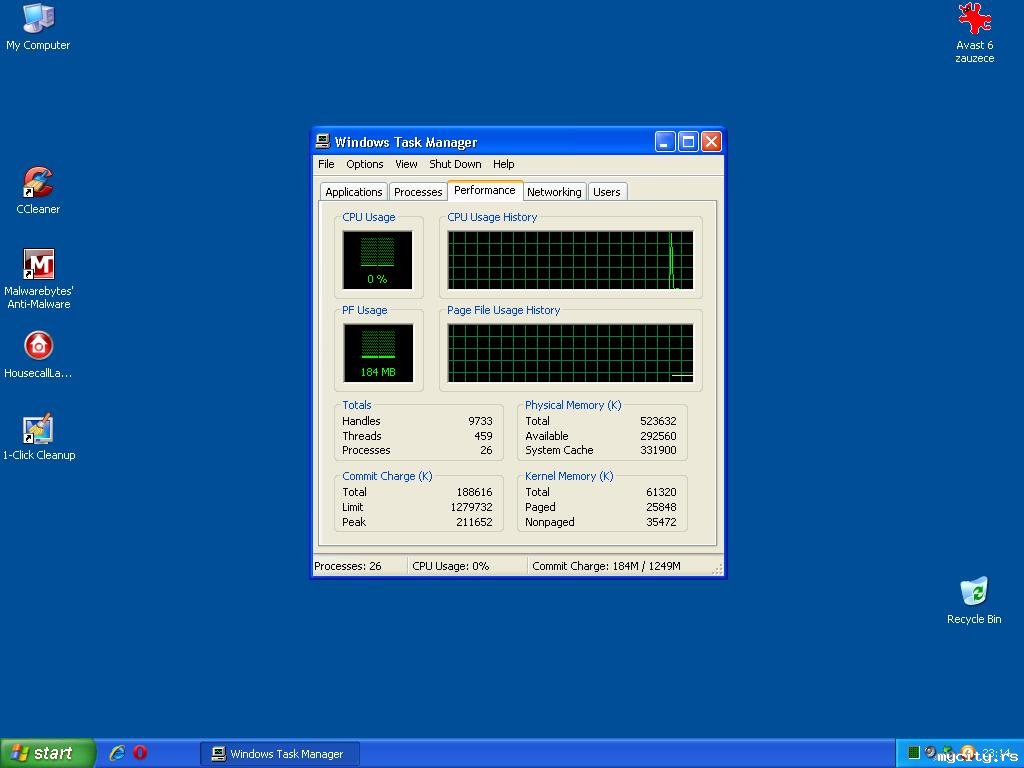Screen dimensions: 1024x768
Task: Click the System Cache value 331900
Action: pyautogui.click(x=658, y=450)
